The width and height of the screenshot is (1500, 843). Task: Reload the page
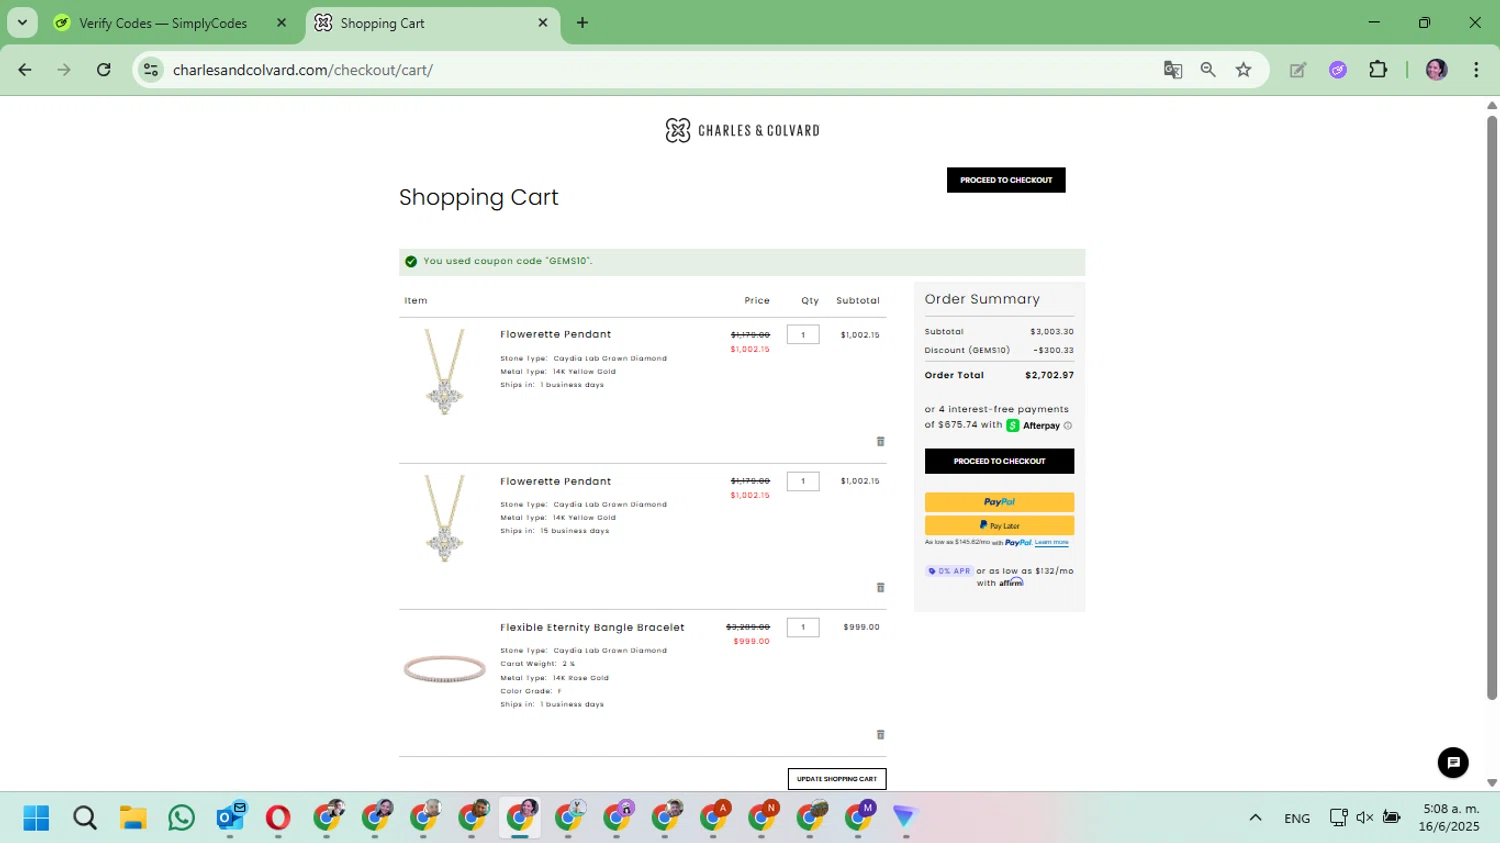point(104,70)
